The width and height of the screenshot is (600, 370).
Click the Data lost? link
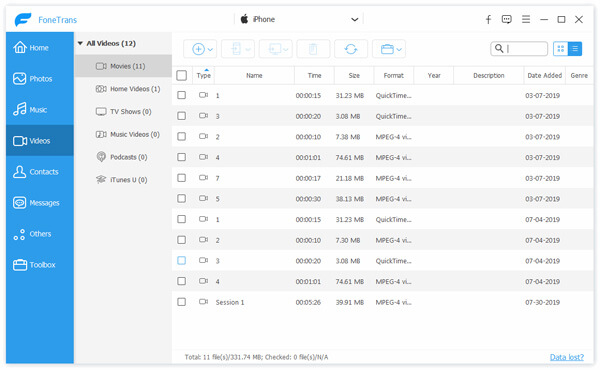[x=567, y=357]
